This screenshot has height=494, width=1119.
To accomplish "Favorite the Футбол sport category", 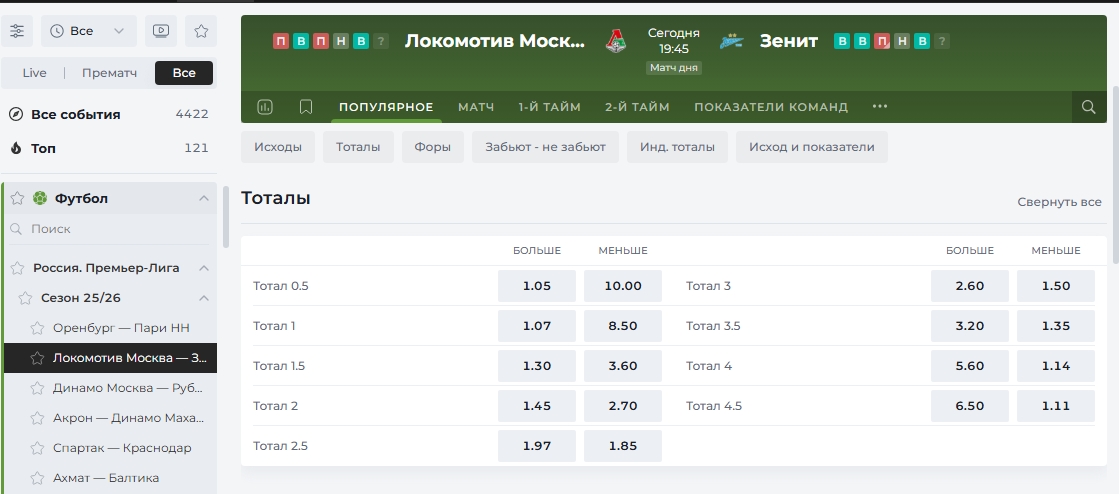I will [17, 198].
